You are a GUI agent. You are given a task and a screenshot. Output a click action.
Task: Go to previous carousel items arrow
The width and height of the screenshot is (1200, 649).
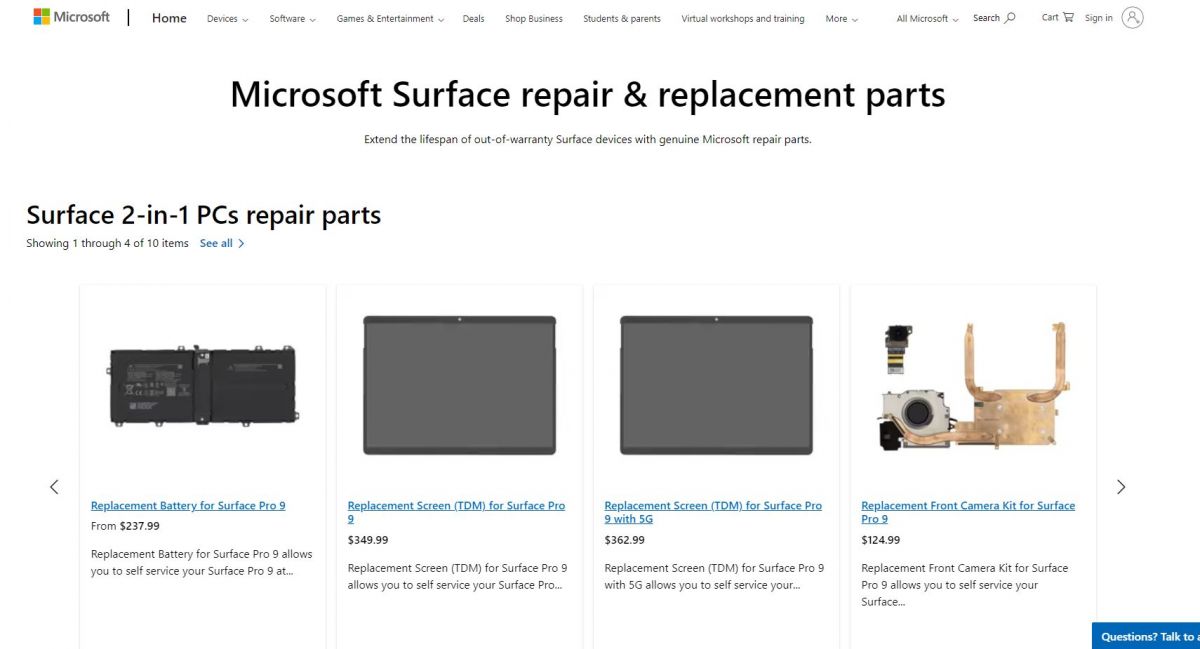tap(54, 487)
